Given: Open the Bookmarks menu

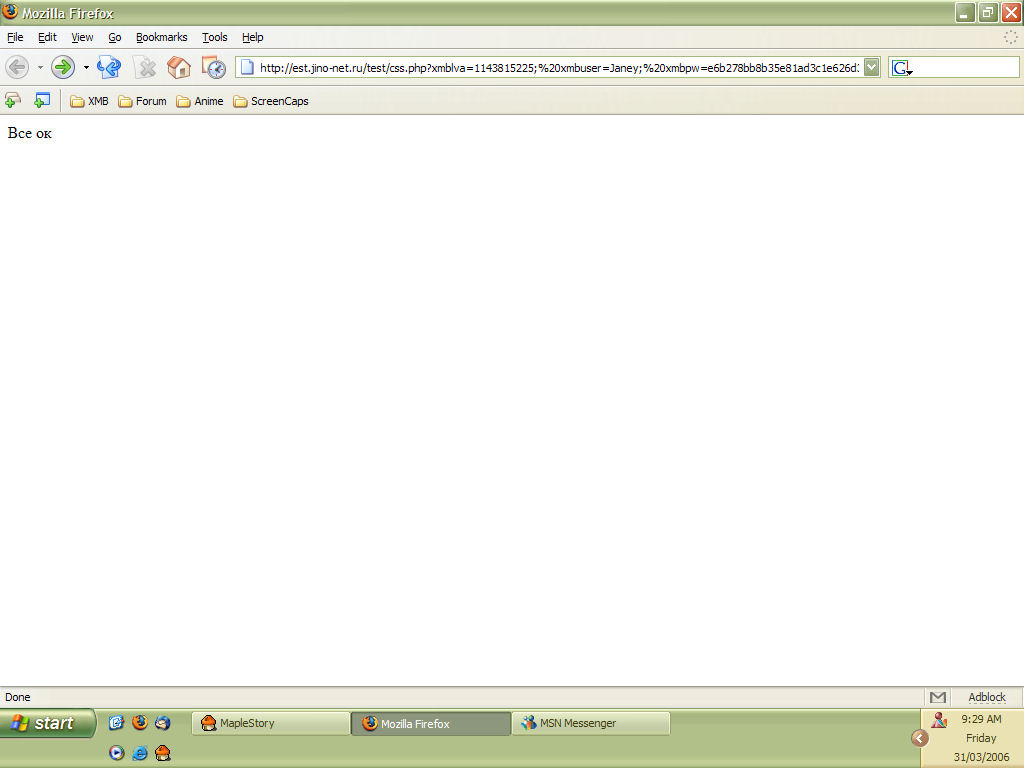Looking at the screenshot, I should tap(161, 37).
